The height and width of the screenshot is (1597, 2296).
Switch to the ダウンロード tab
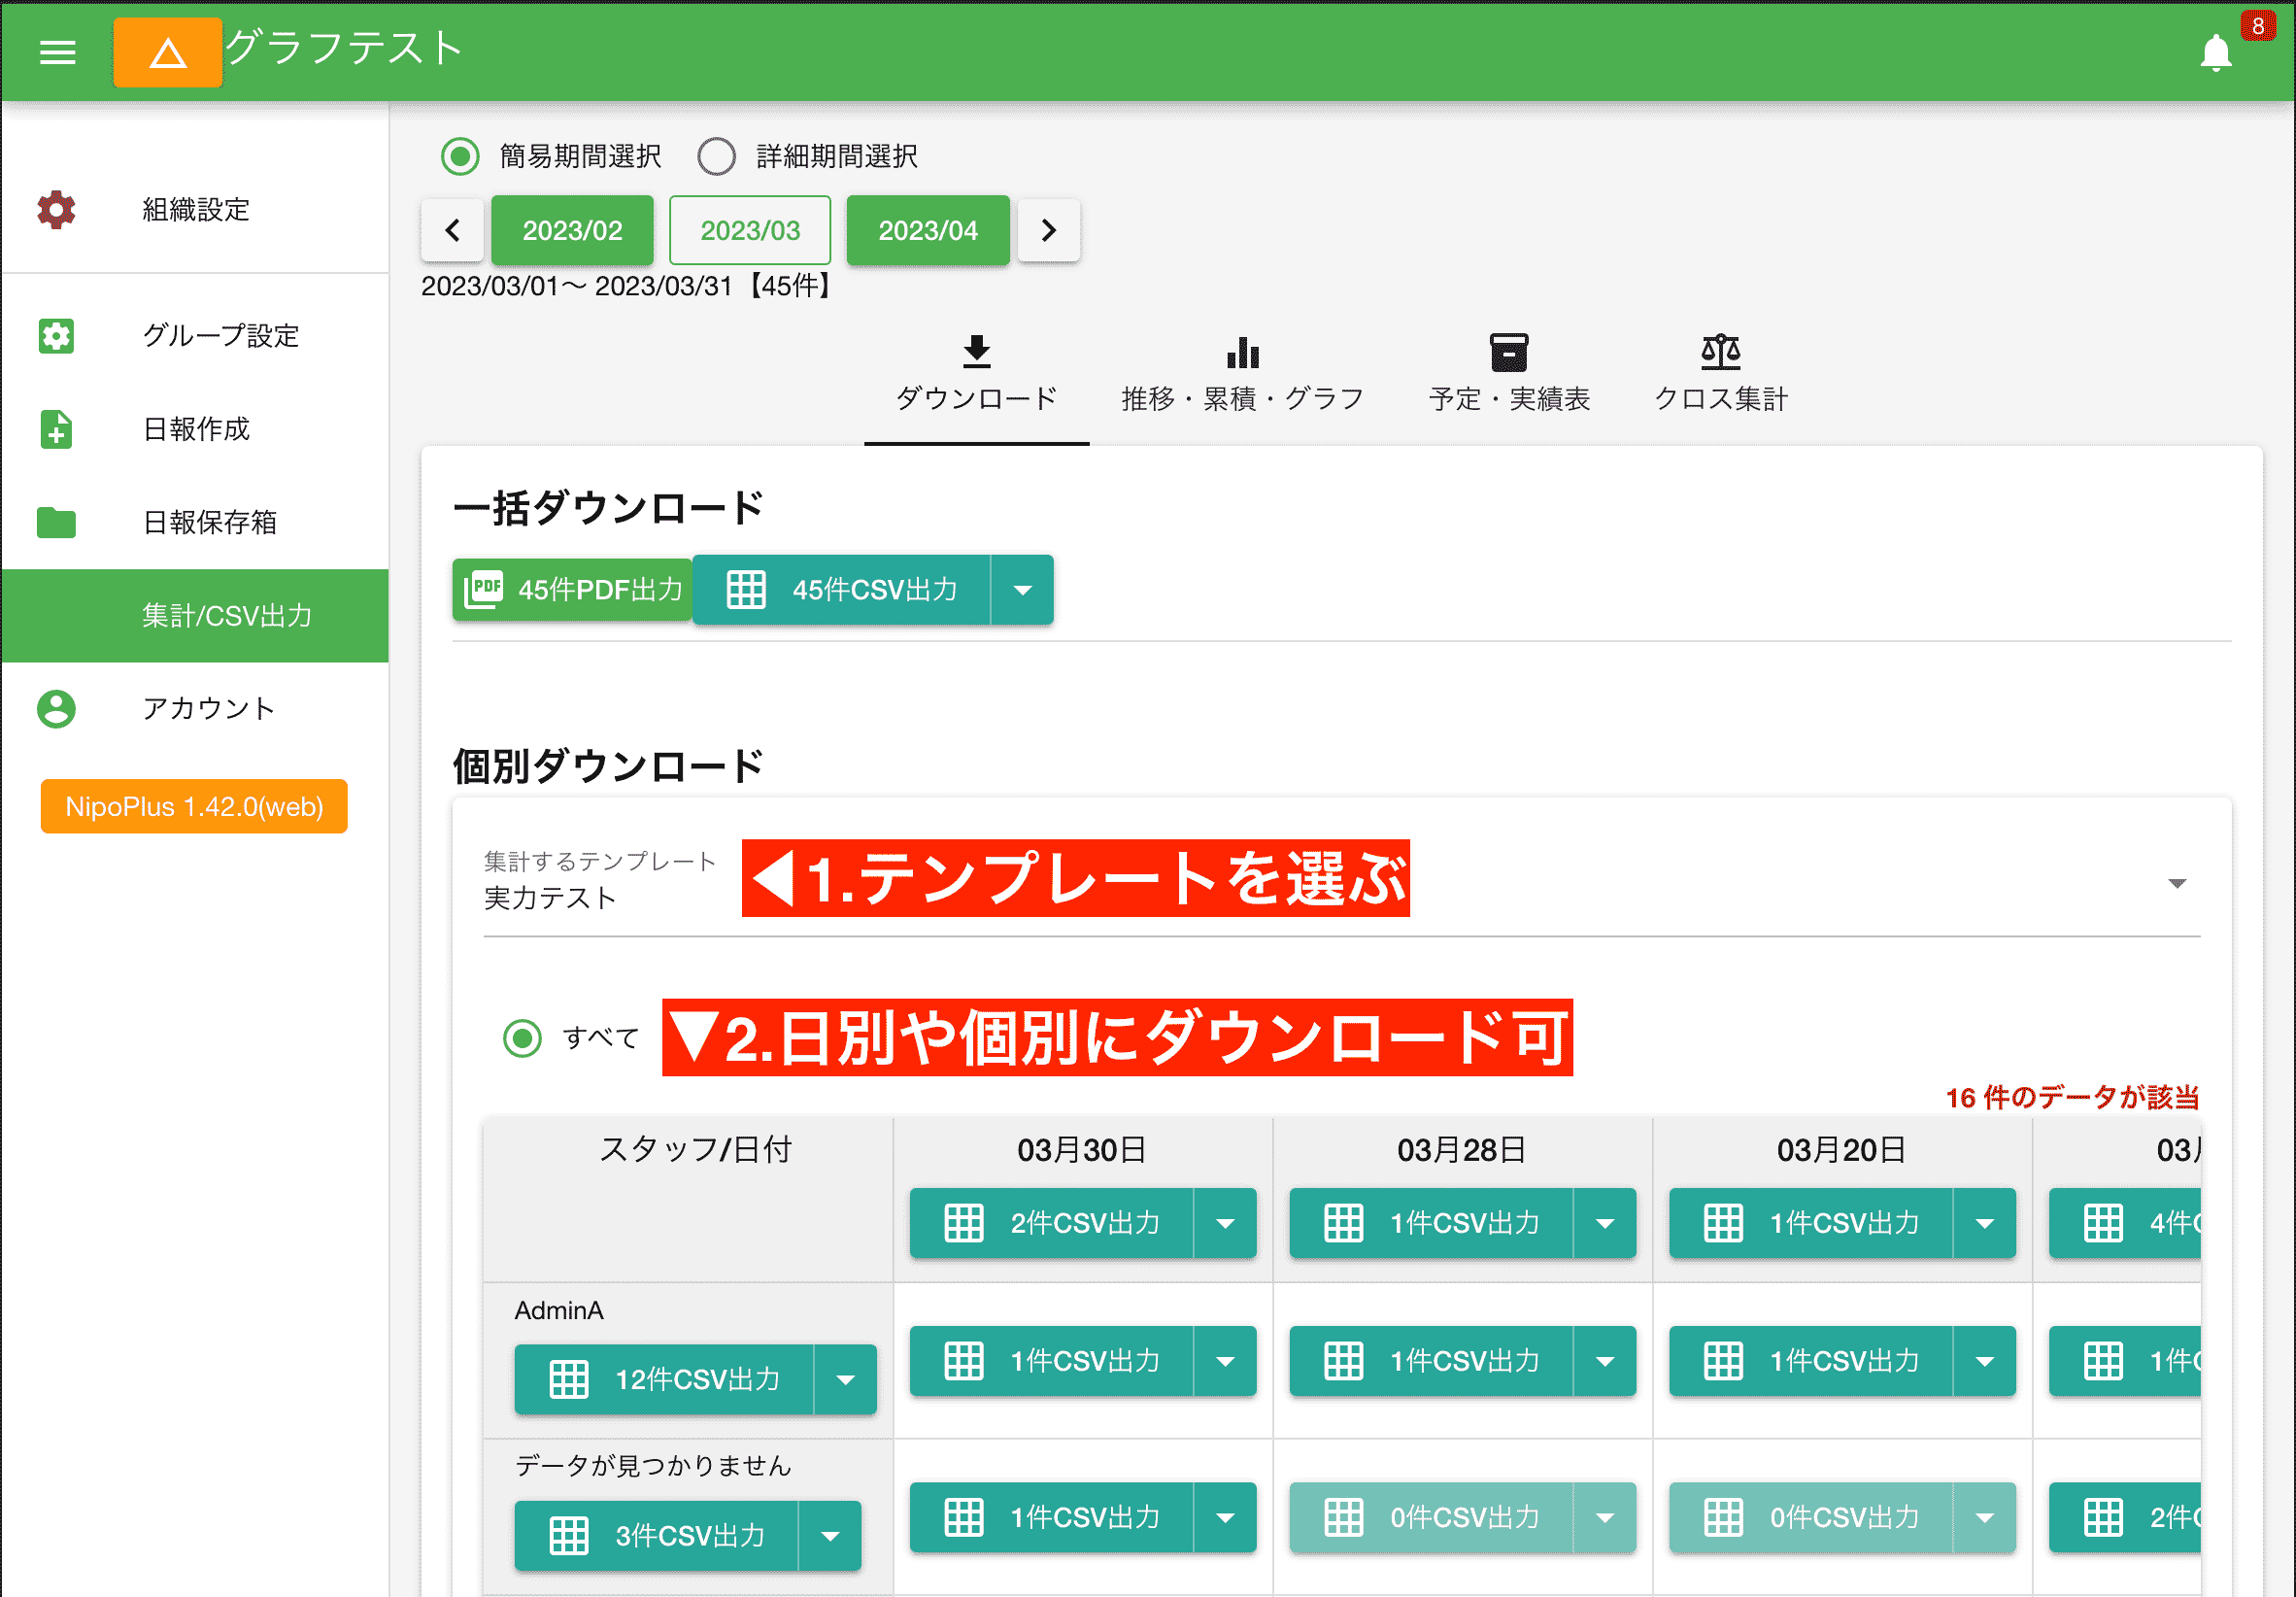coord(975,375)
